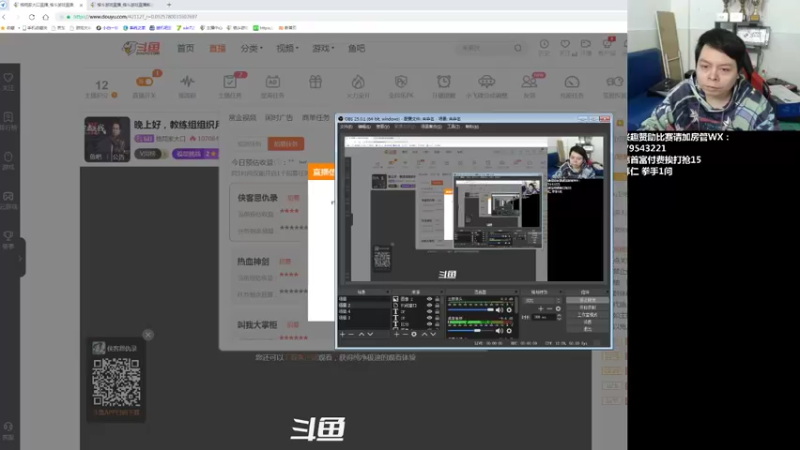Add a scene transition with plus icon

[x=541, y=309]
